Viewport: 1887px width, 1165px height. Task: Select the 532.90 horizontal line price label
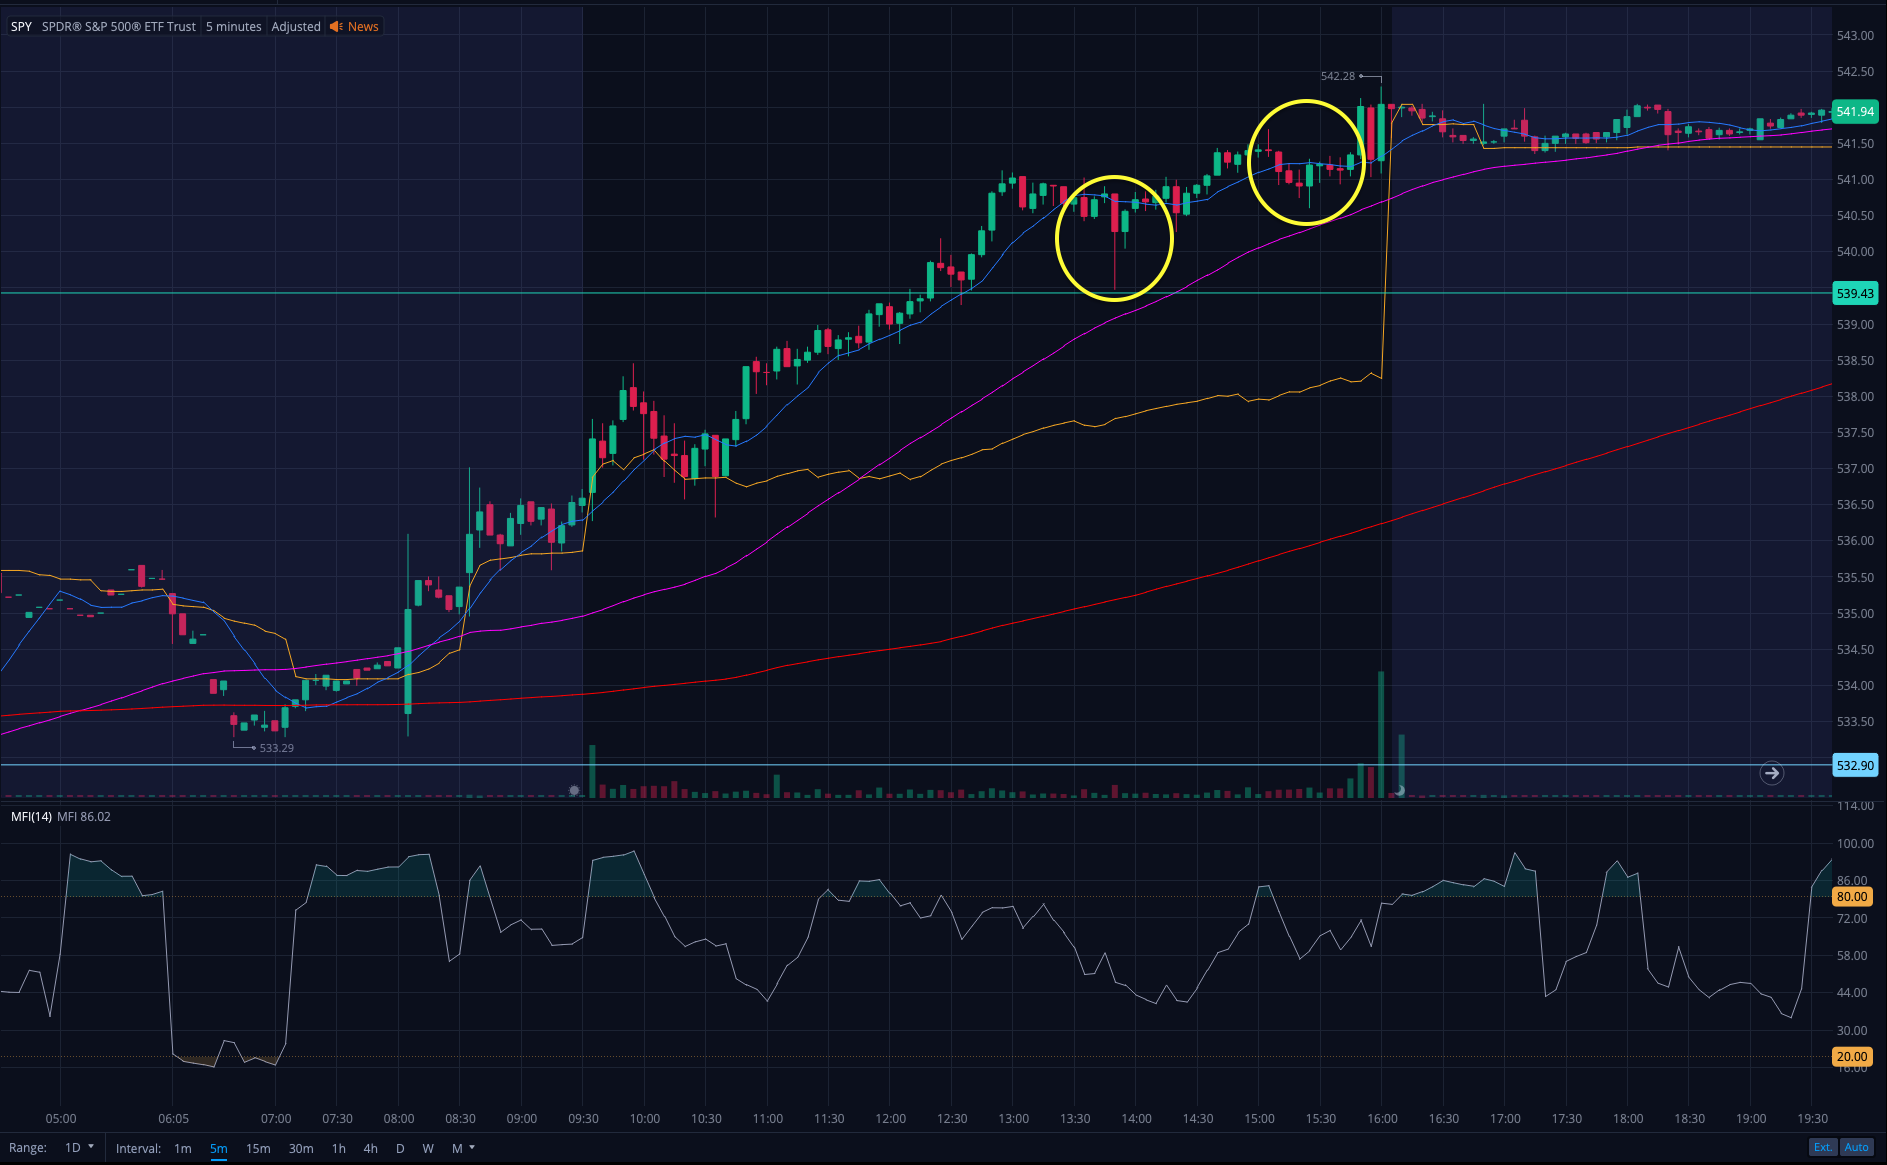coord(1854,765)
